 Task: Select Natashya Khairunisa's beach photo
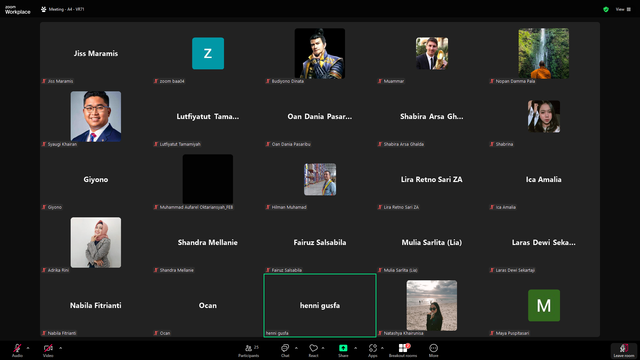pyautogui.click(x=432, y=305)
